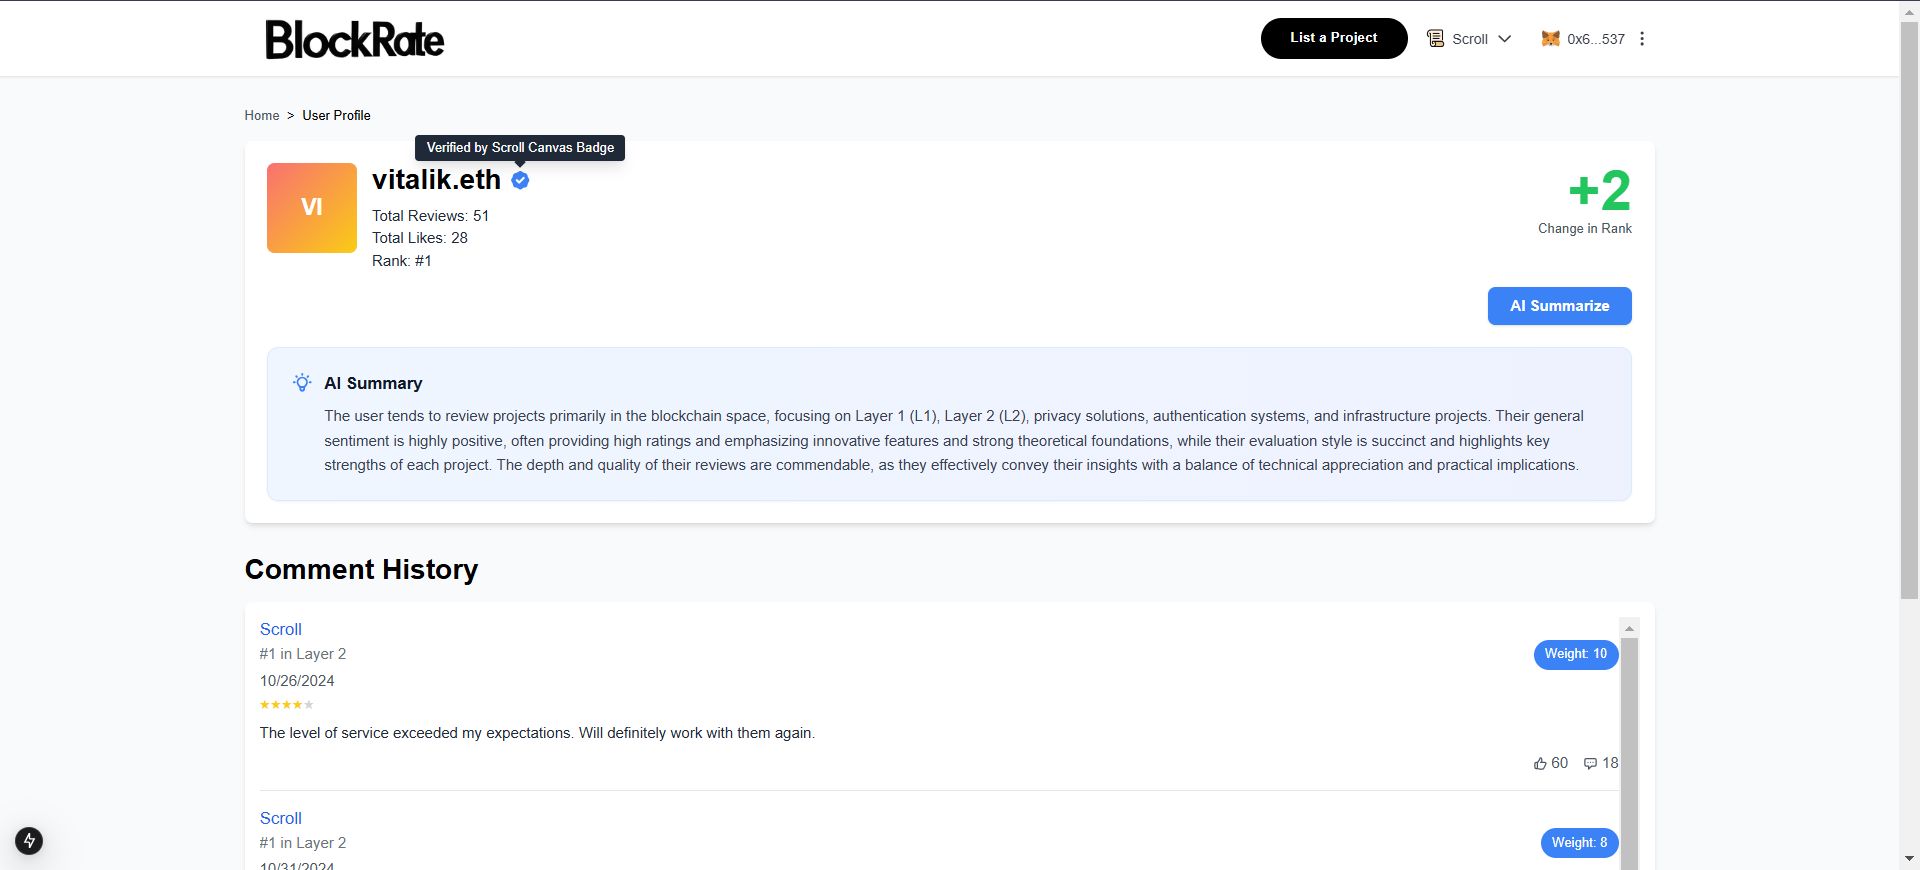Click the Total Likes: 28 text
Viewport: 1920px width, 870px height.
420,238
